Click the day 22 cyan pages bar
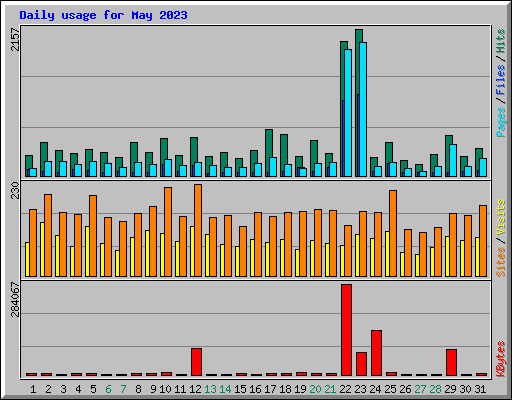The image size is (512, 400). tap(348, 113)
